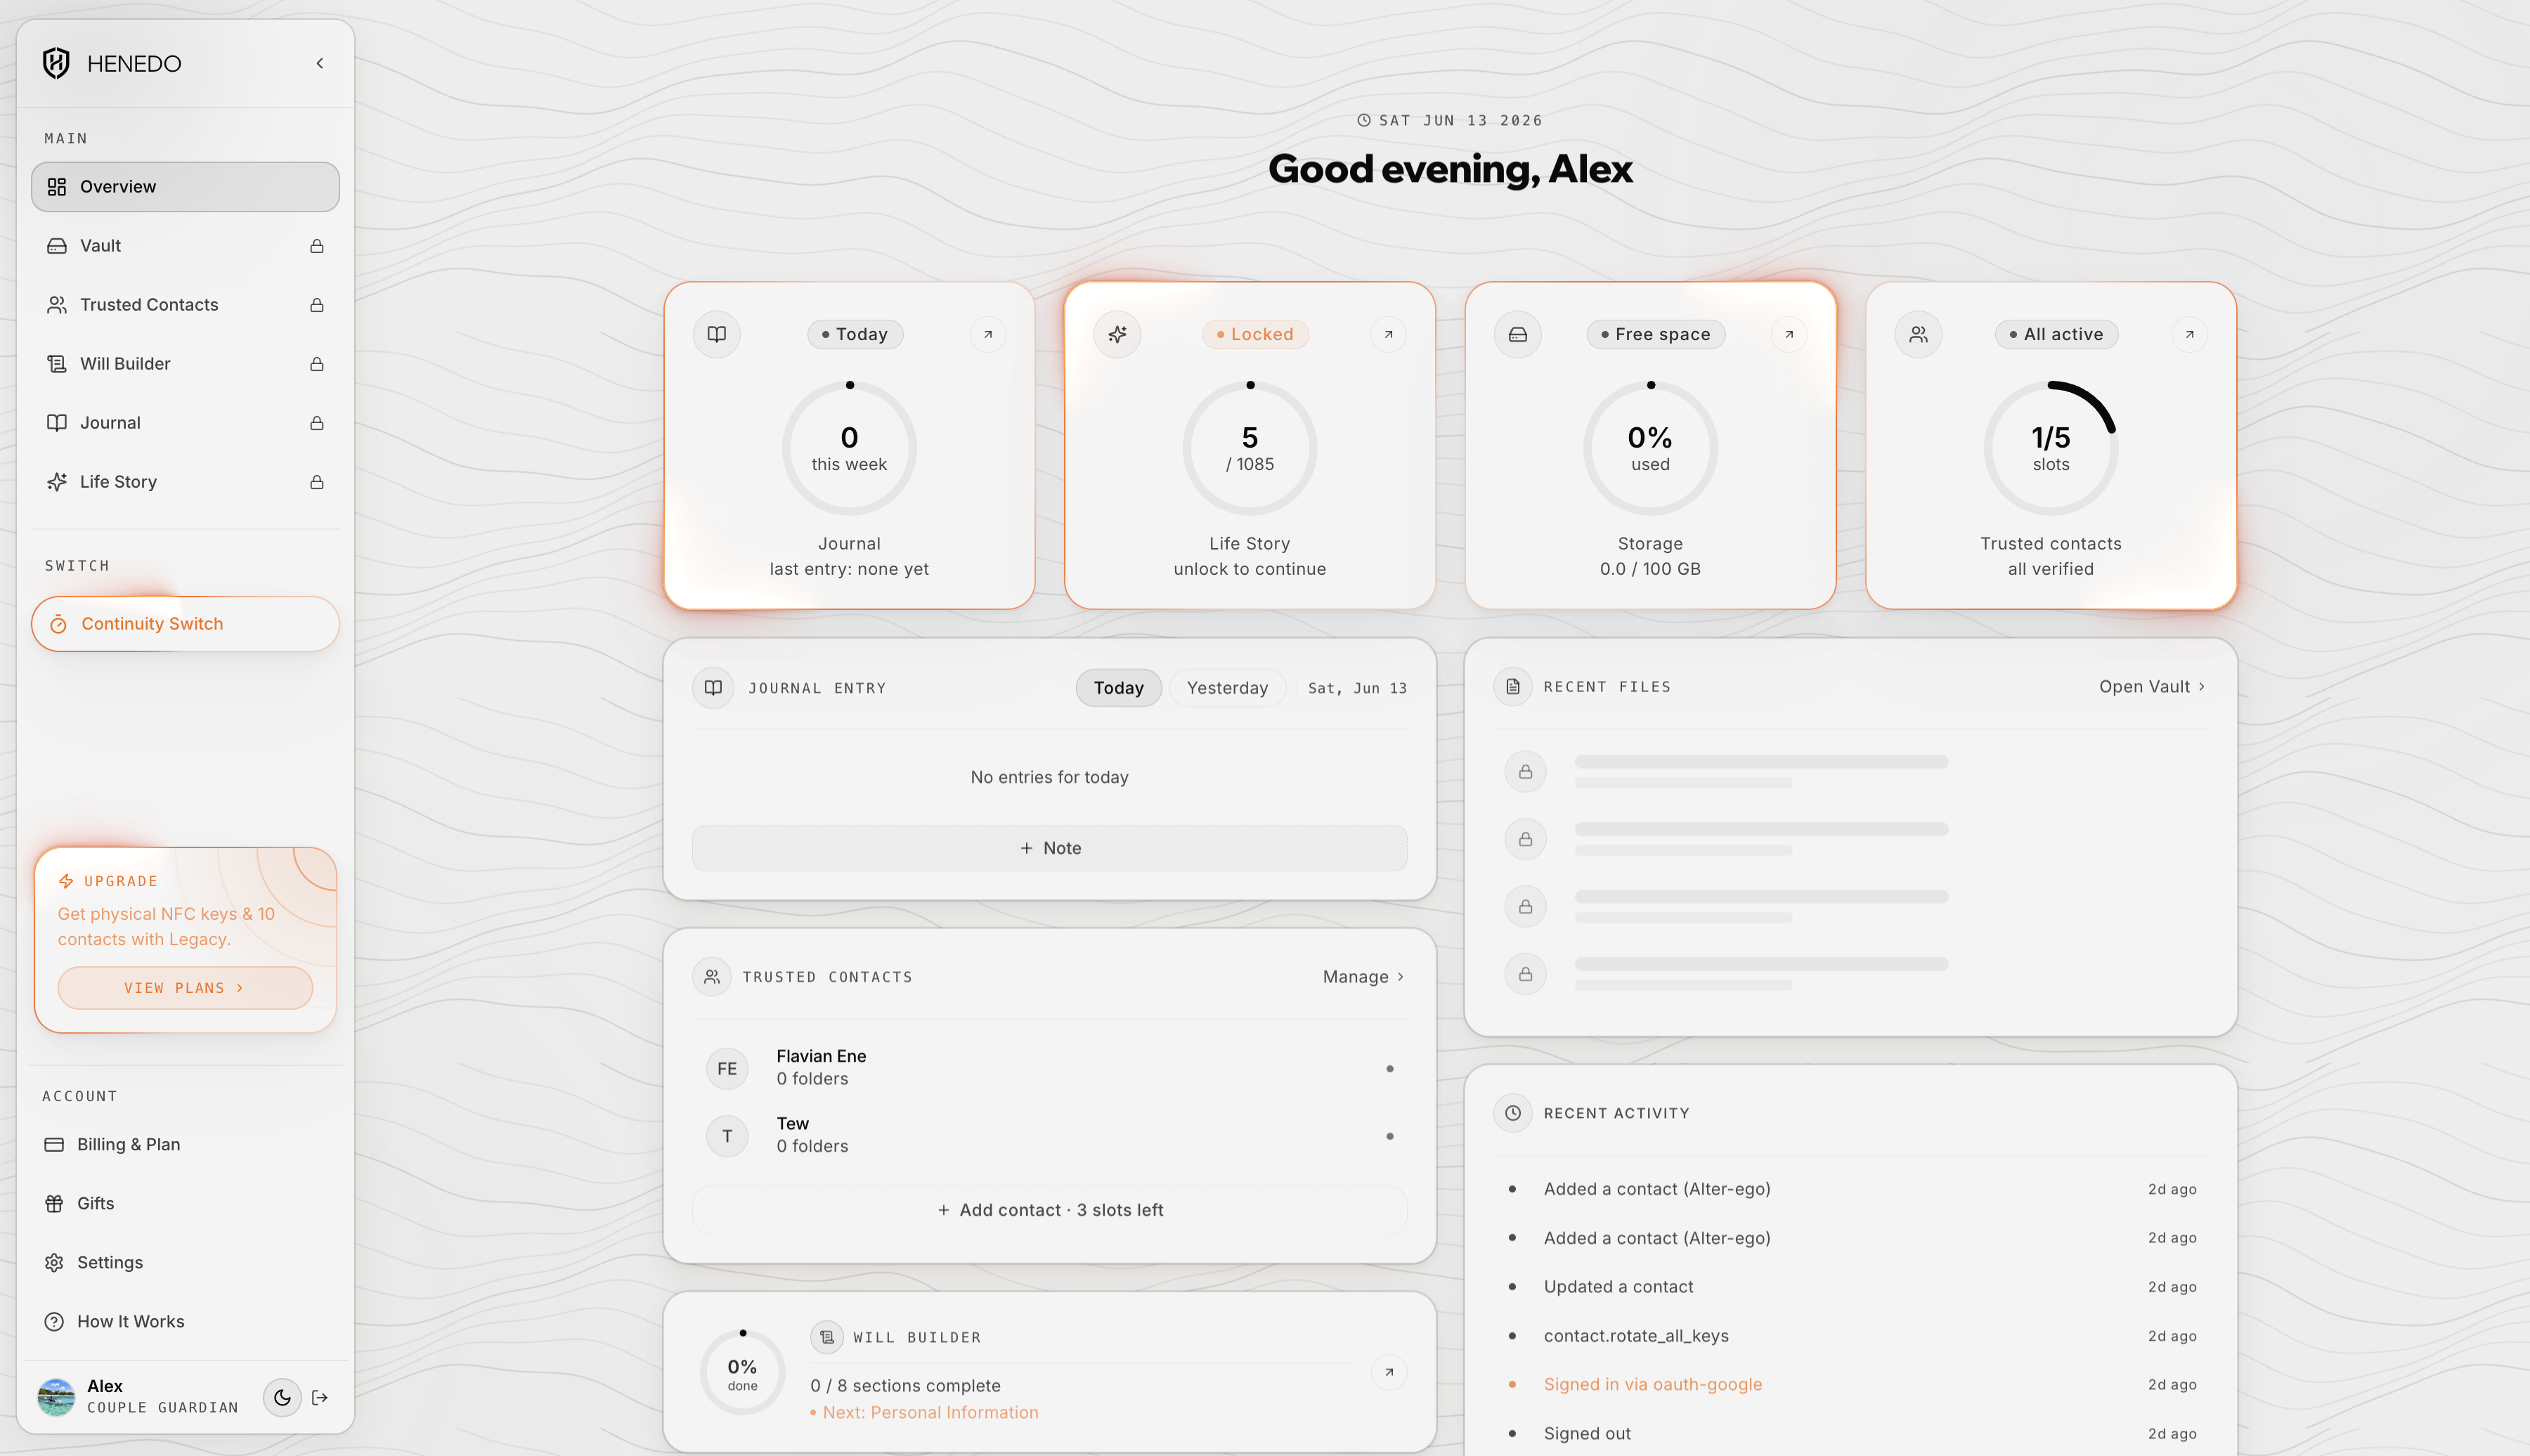The image size is (2530, 1456).
Task: Click Manage in Trusted Contacts panel
Action: (1364, 978)
